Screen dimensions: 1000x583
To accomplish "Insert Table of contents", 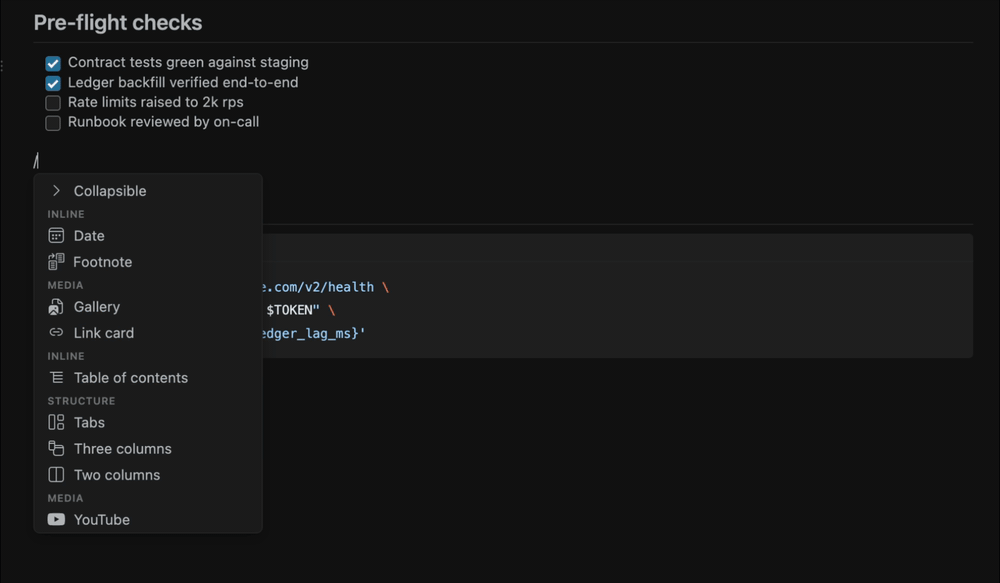I will [148, 378].
